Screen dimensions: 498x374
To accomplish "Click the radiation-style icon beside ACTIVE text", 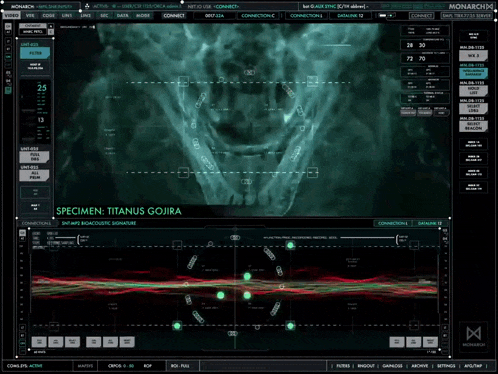I will (87, 6).
